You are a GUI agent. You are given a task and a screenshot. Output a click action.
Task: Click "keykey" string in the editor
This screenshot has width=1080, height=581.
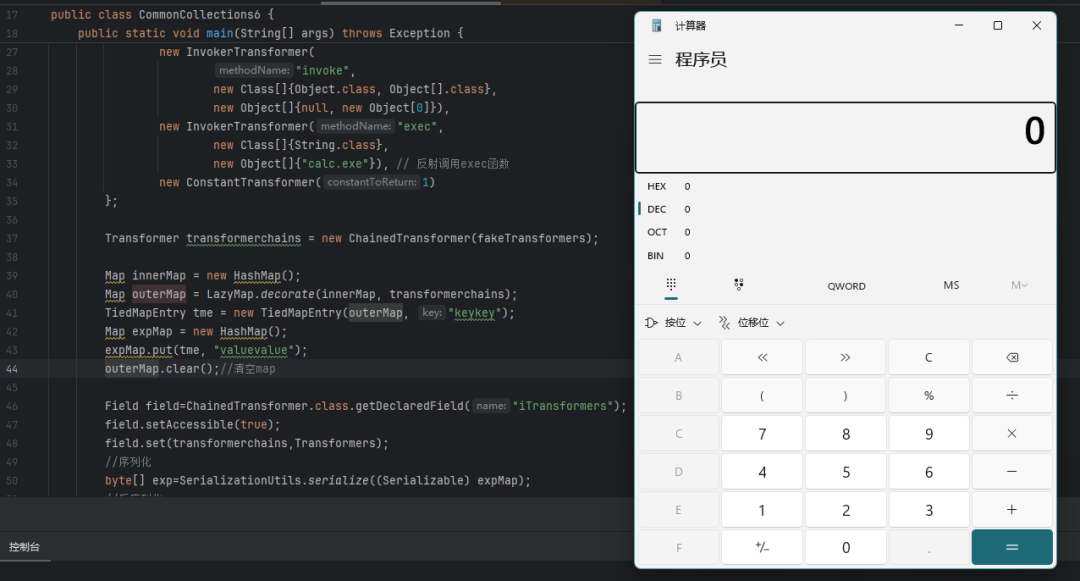pos(474,313)
